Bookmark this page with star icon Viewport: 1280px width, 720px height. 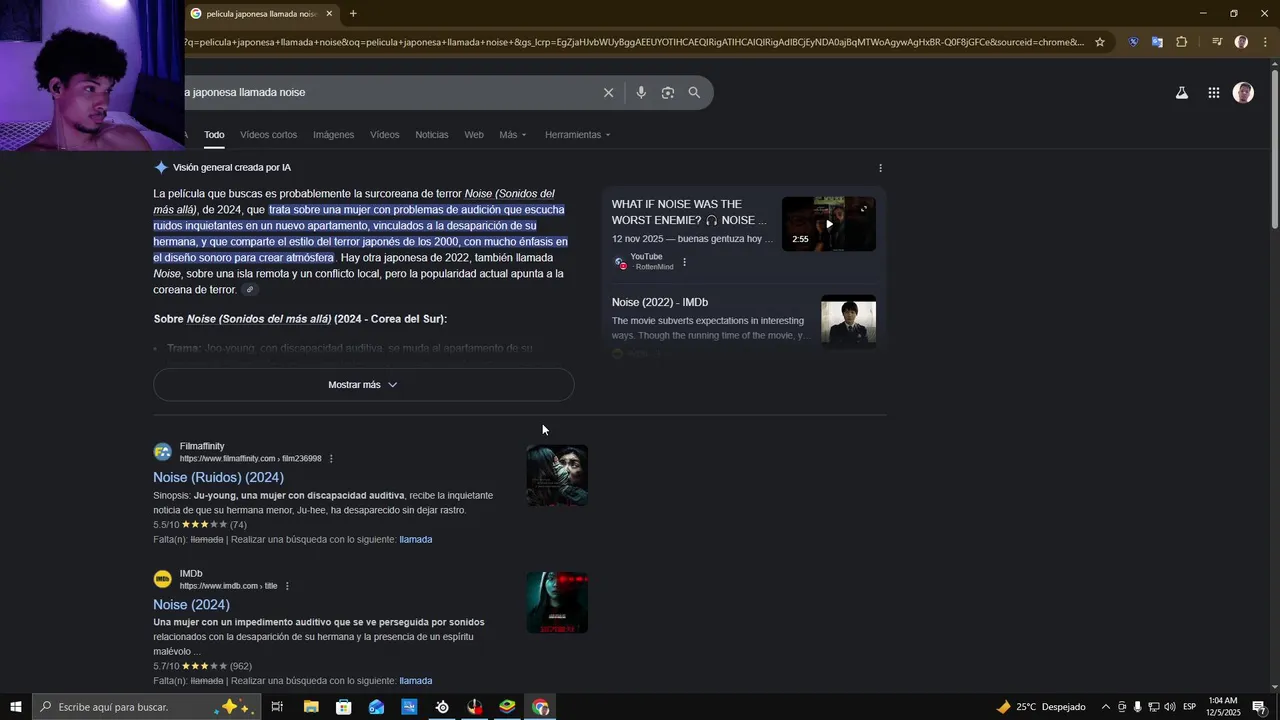pyautogui.click(x=1100, y=42)
